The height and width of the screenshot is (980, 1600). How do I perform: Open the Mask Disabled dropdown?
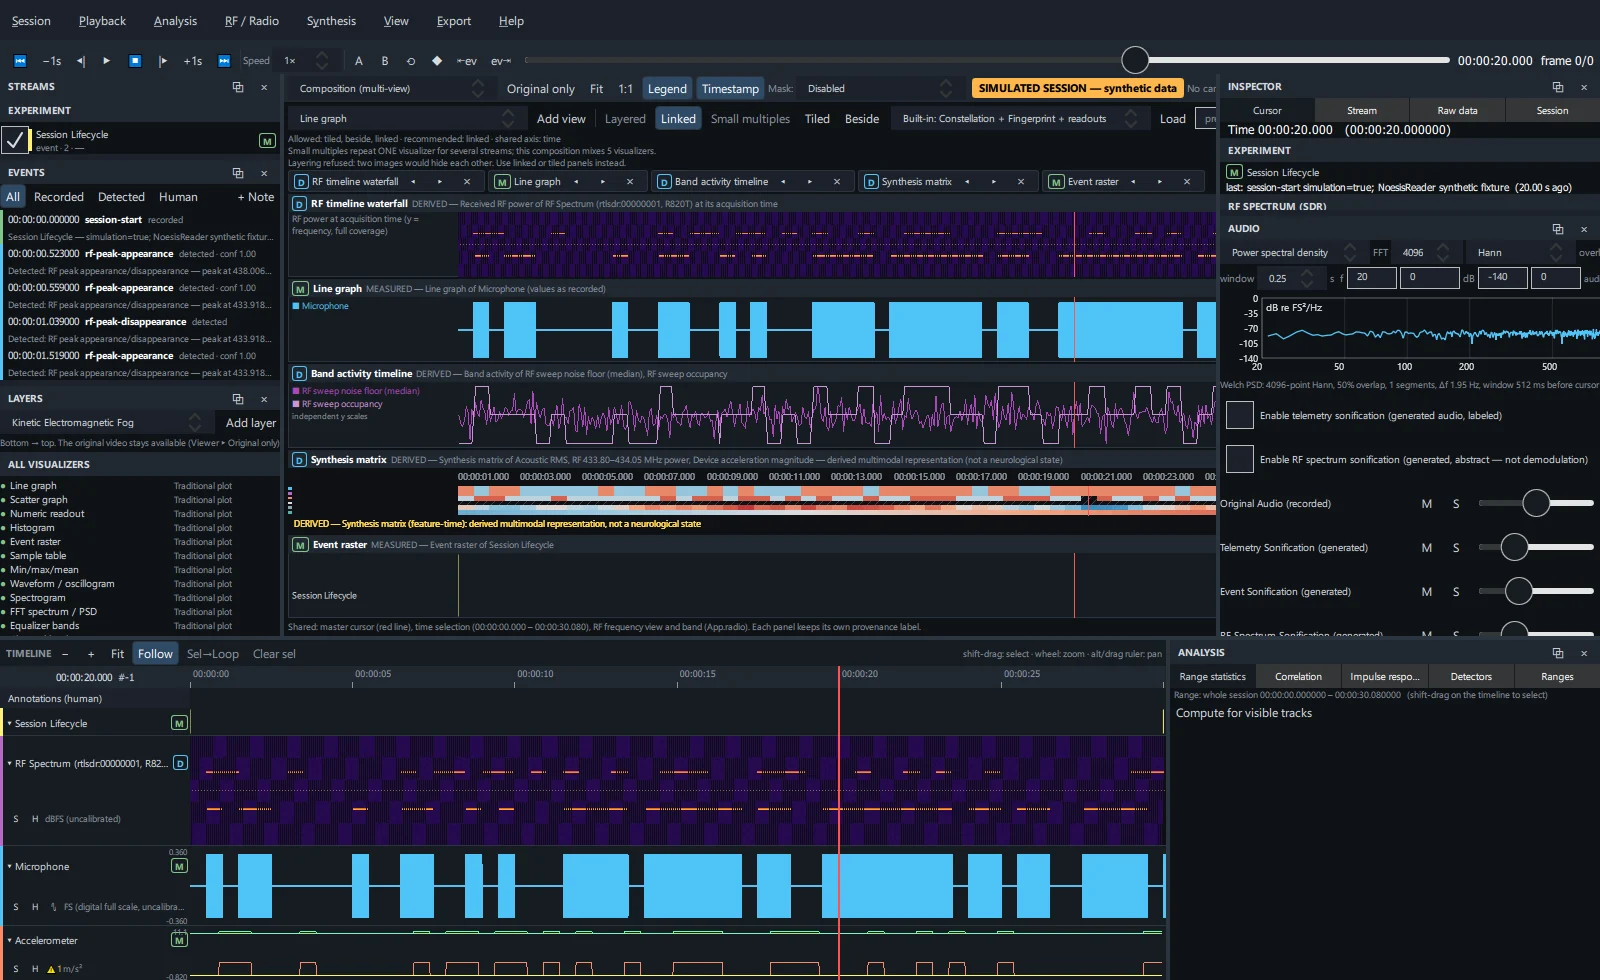(x=878, y=89)
